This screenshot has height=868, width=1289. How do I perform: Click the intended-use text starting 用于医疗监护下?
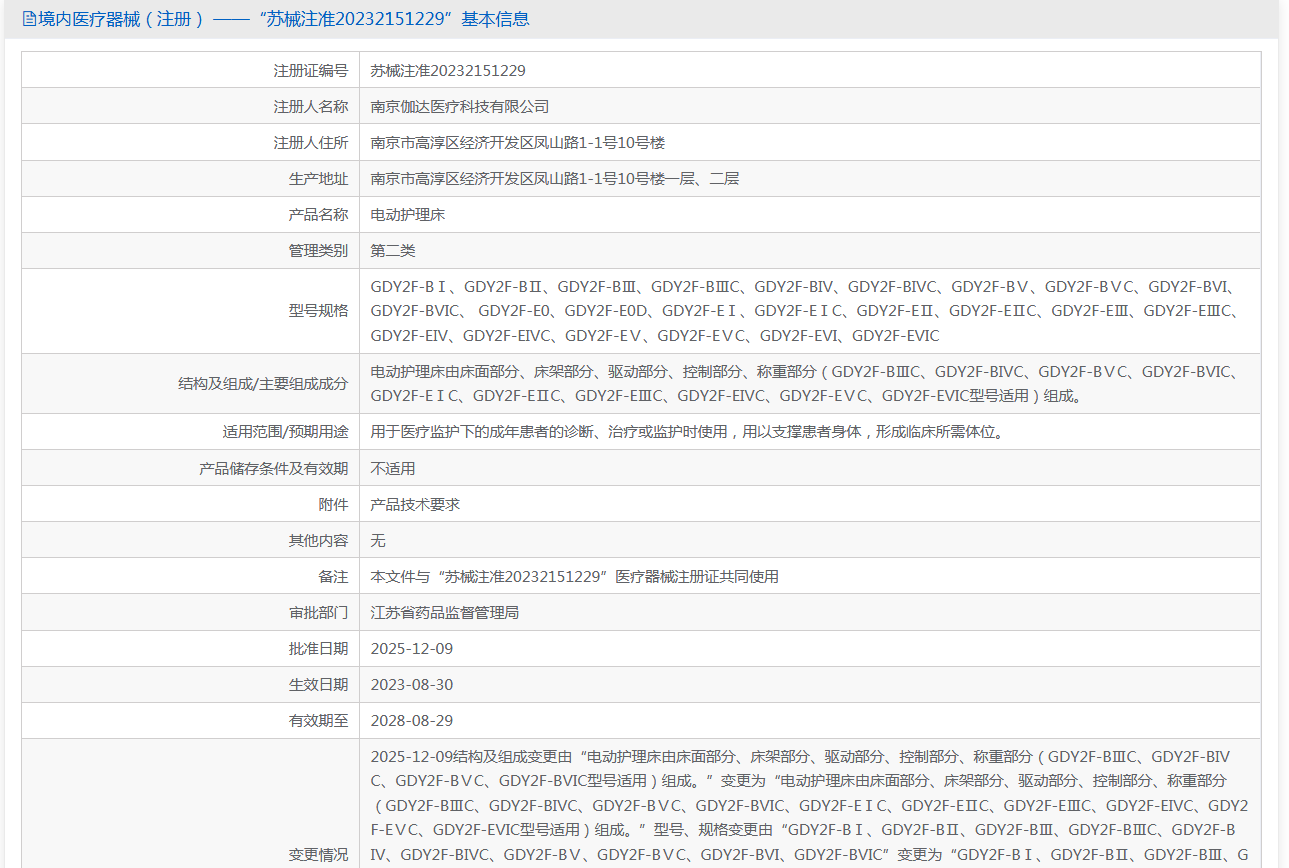point(687,433)
